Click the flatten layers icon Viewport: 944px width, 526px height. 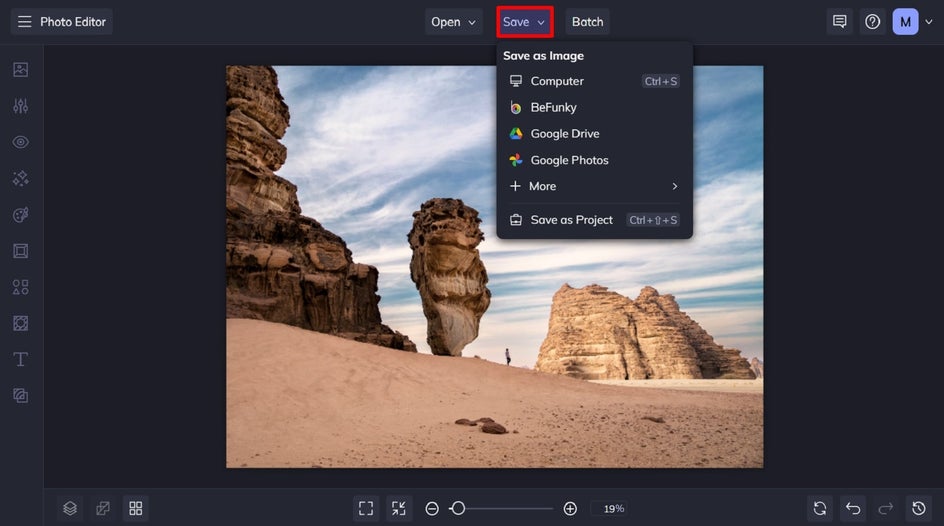click(103, 509)
